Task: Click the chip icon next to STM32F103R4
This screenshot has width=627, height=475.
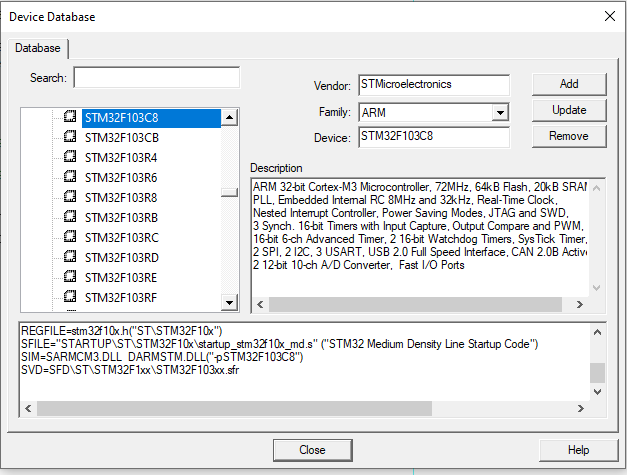Action: [x=70, y=157]
